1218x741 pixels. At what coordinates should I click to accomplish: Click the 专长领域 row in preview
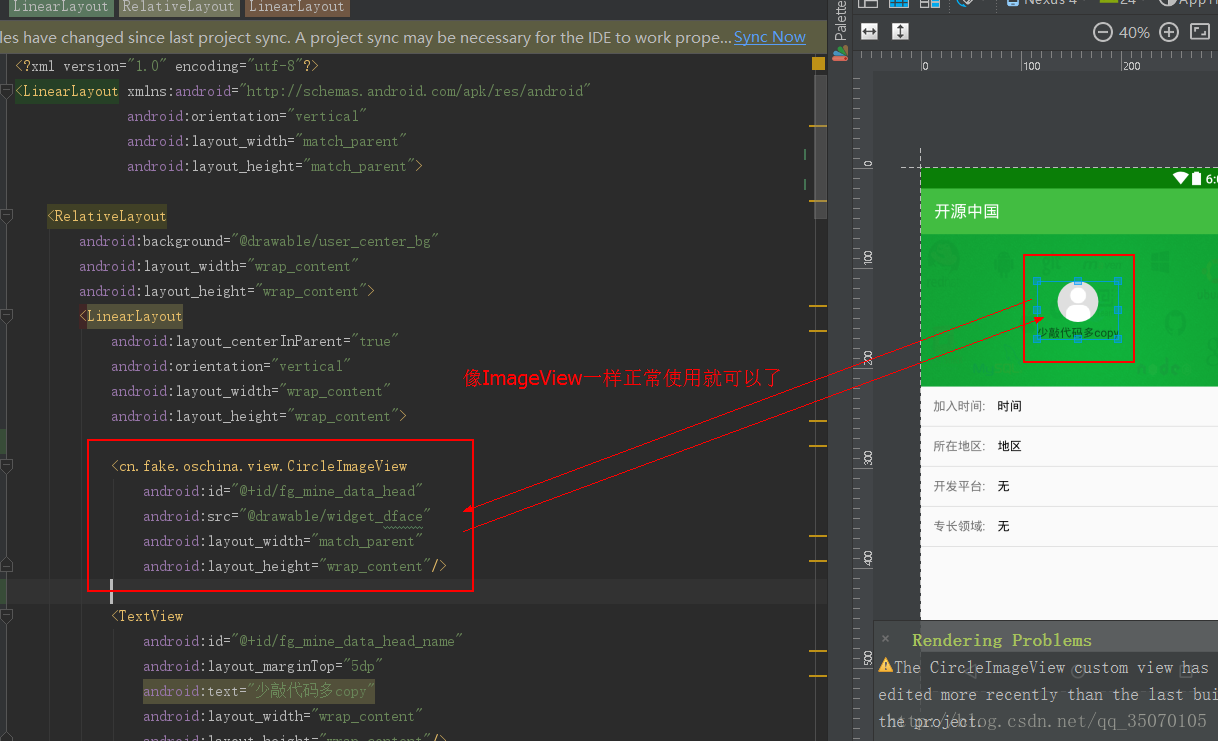click(x=1069, y=526)
